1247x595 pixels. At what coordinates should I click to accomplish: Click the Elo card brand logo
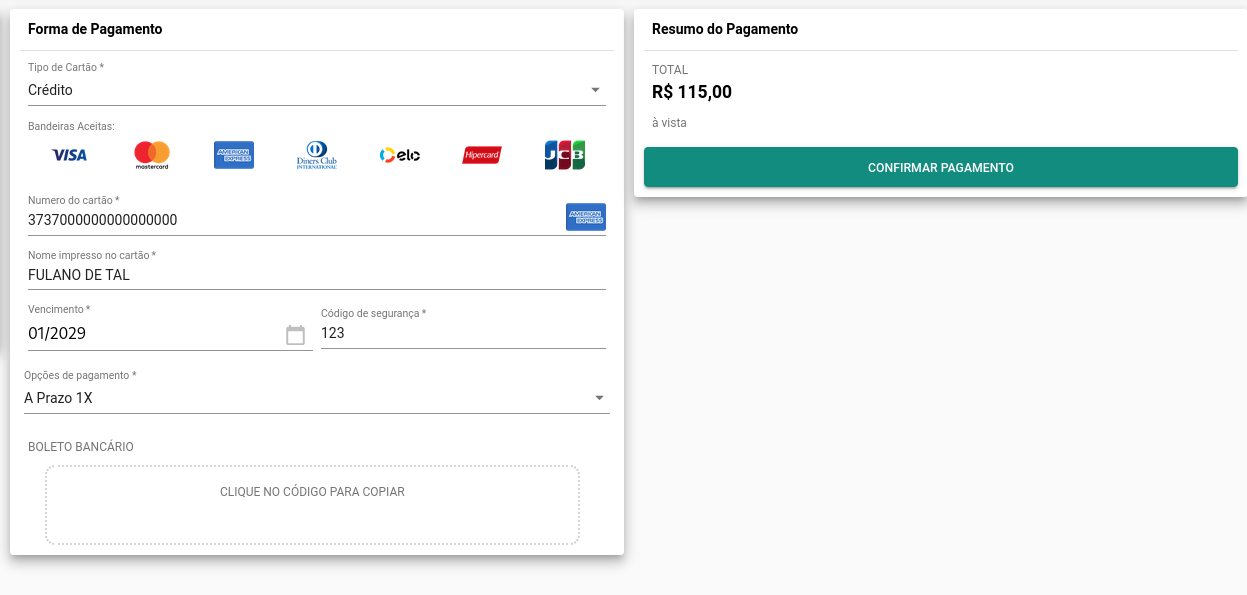pyautogui.click(x=400, y=155)
